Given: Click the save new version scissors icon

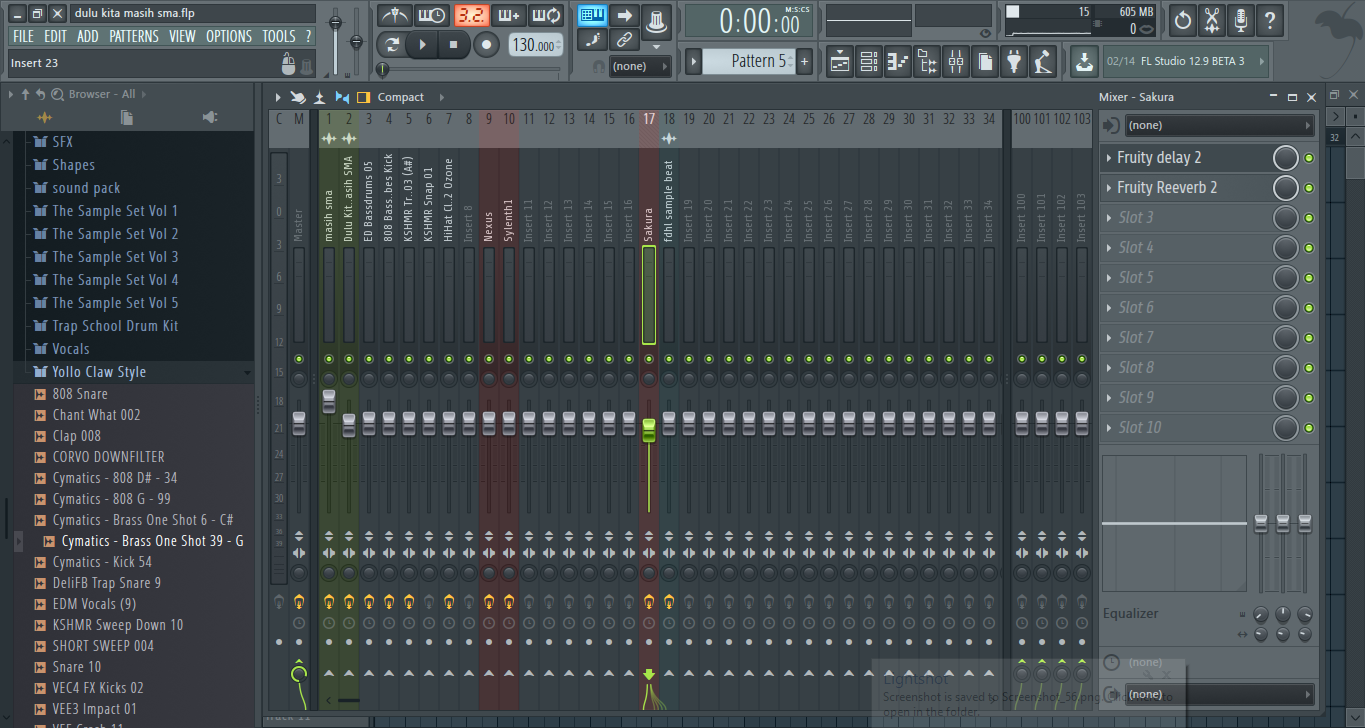Looking at the screenshot, I should coord(1212,20).
